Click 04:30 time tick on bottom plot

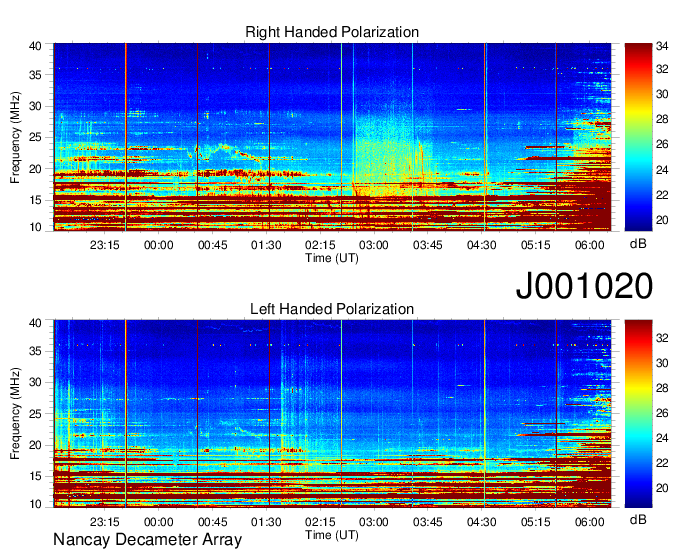[x=481, y=522]
